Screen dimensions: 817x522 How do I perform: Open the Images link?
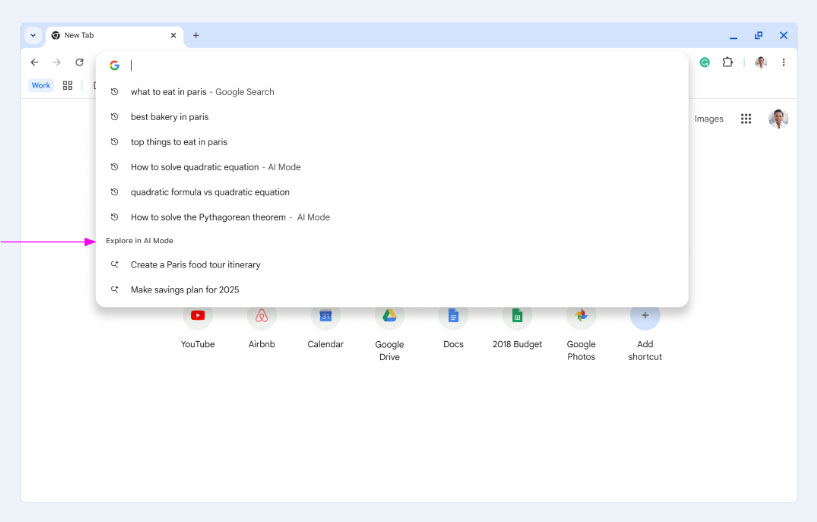coord(709,119)
